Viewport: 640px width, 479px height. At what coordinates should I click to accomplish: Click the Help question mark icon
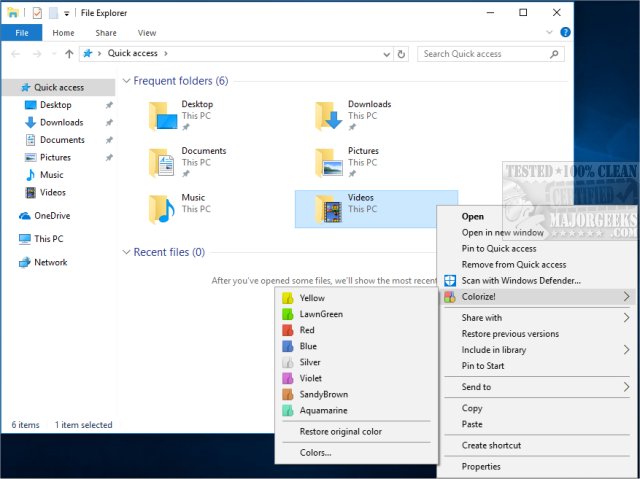click(565, 33)
